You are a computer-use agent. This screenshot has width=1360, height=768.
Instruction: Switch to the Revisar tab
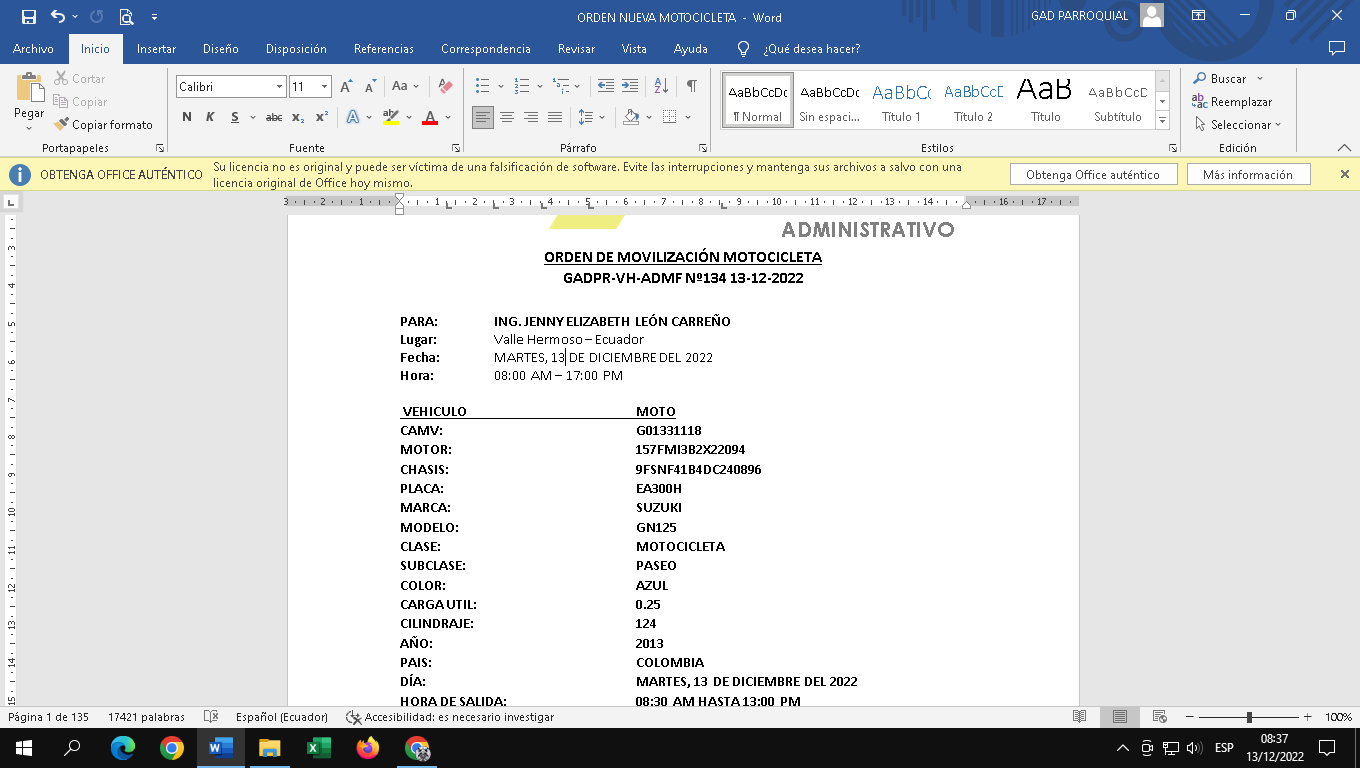tap(576, 49)
